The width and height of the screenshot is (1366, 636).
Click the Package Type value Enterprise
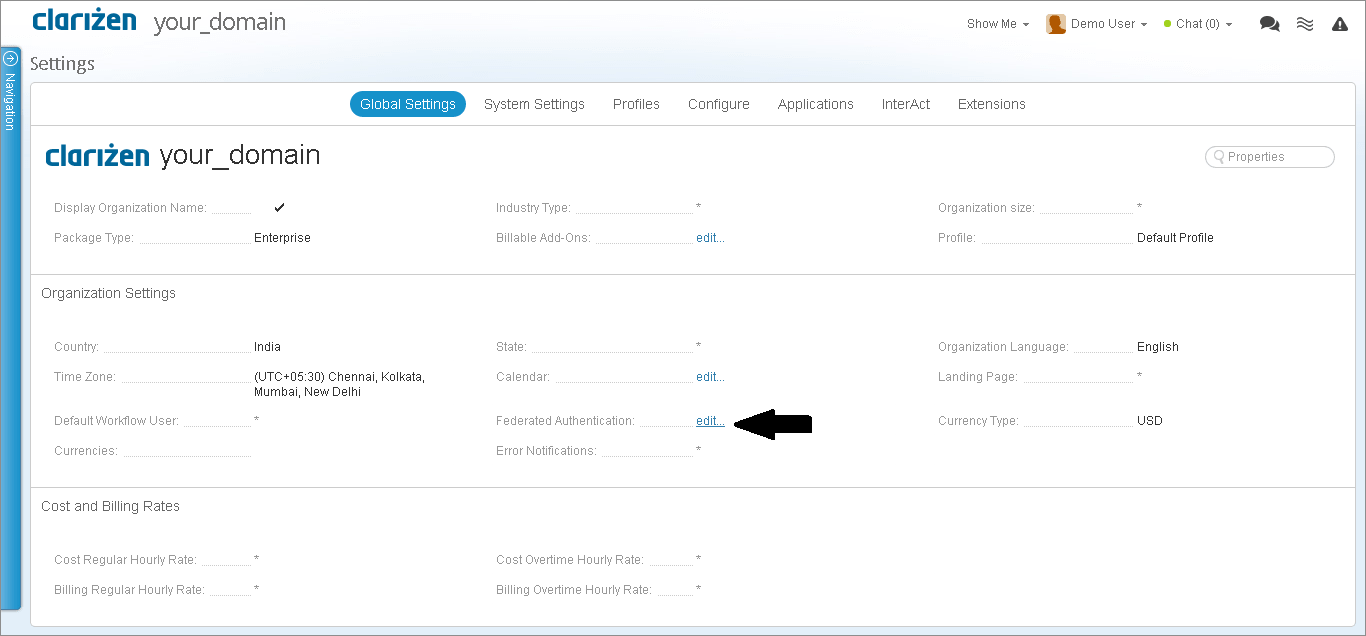click(x=282, y=238)
